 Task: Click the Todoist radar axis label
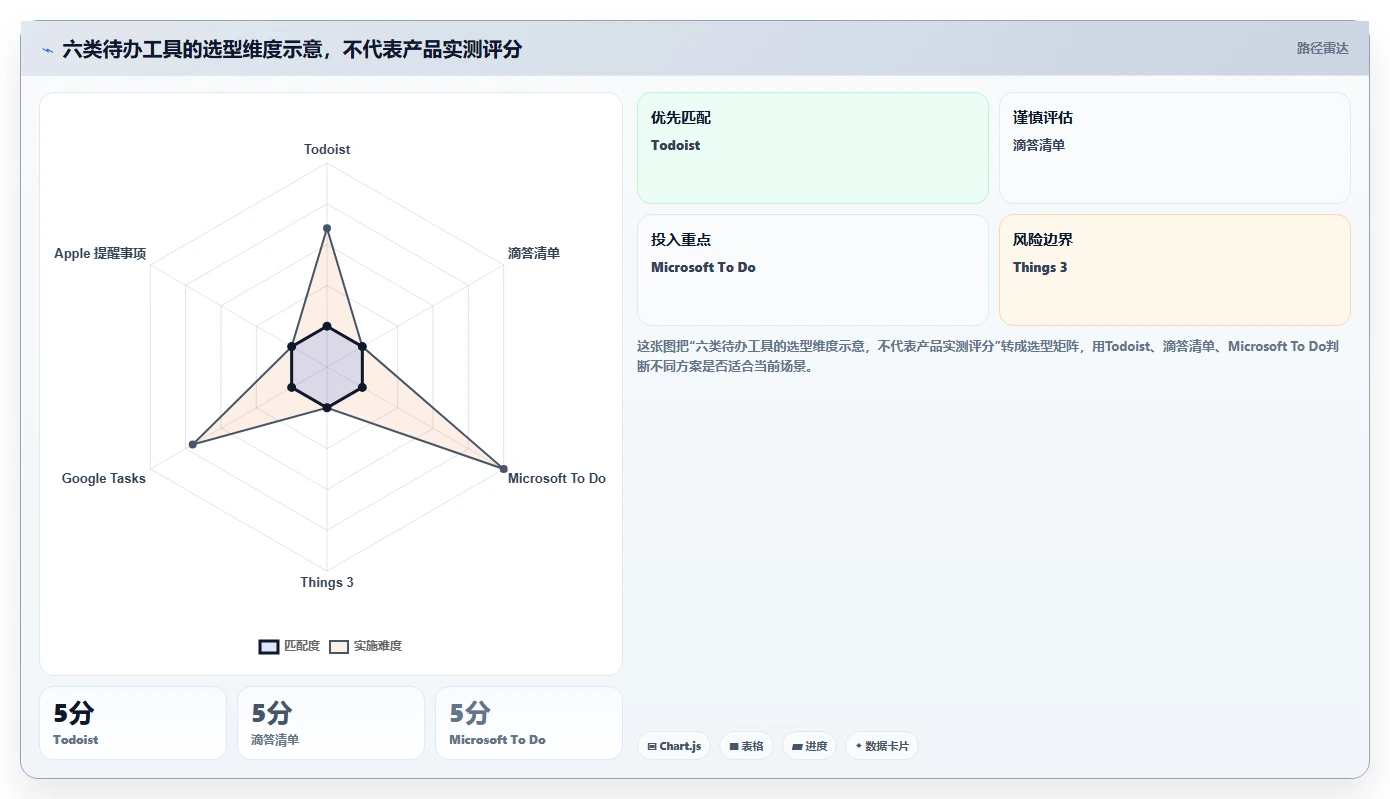pyautogui.click(x=327, y=149)
